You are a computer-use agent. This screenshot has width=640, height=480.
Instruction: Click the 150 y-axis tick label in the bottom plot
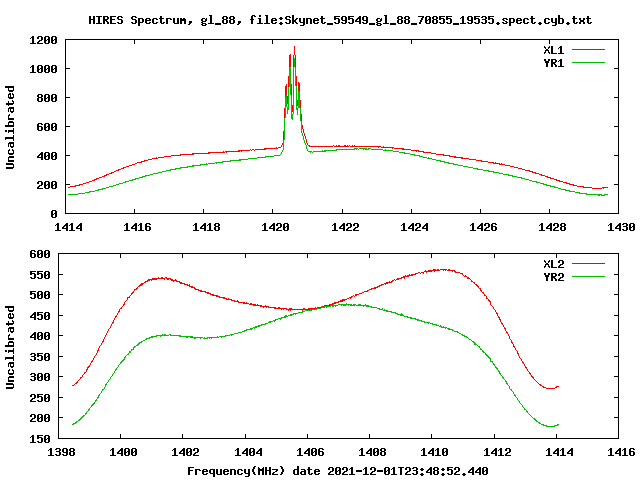[x=40, y=439]
